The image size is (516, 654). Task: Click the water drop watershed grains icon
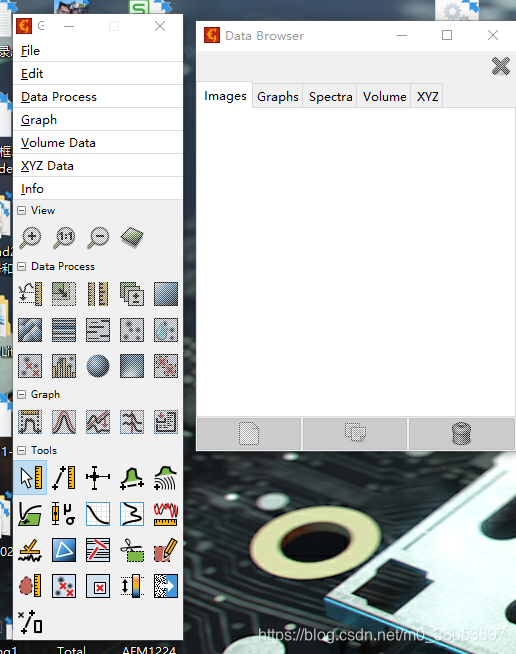coord(166,330)
